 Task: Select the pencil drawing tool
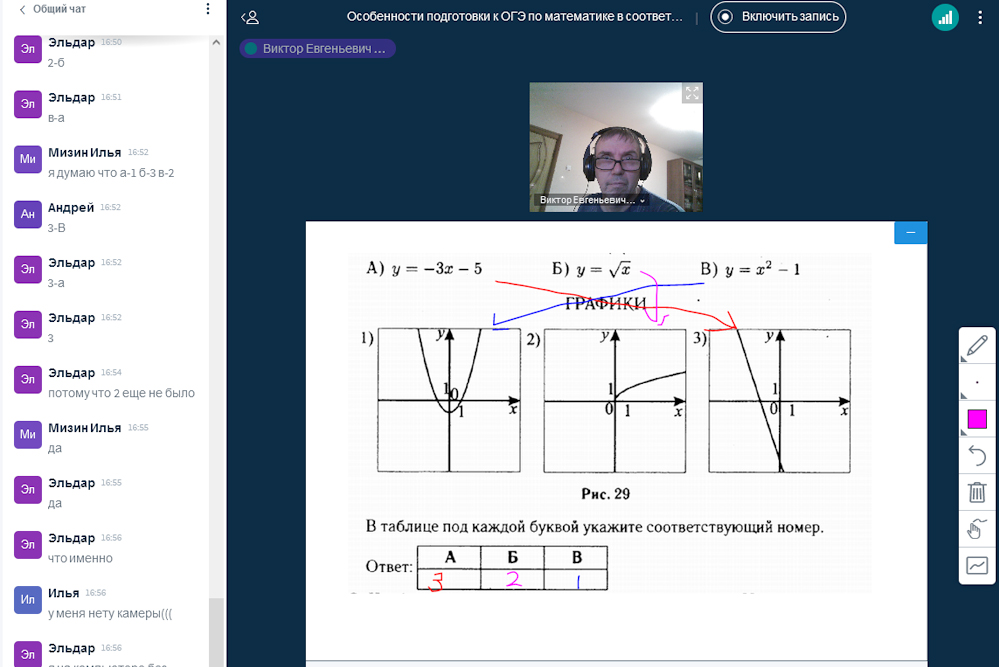click(x=977, y=346)
